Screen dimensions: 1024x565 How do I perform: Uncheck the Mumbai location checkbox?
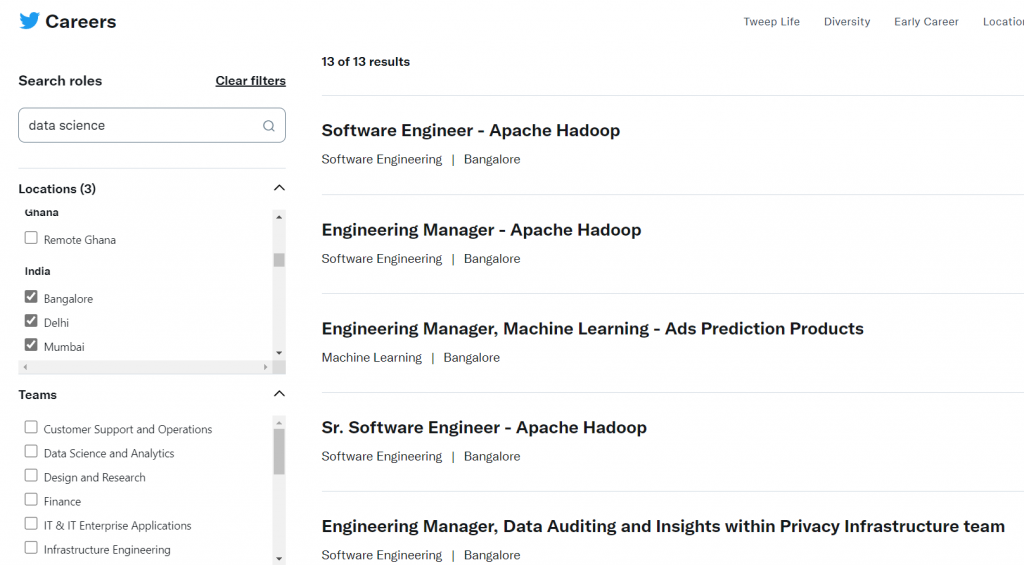click(31, 345)
